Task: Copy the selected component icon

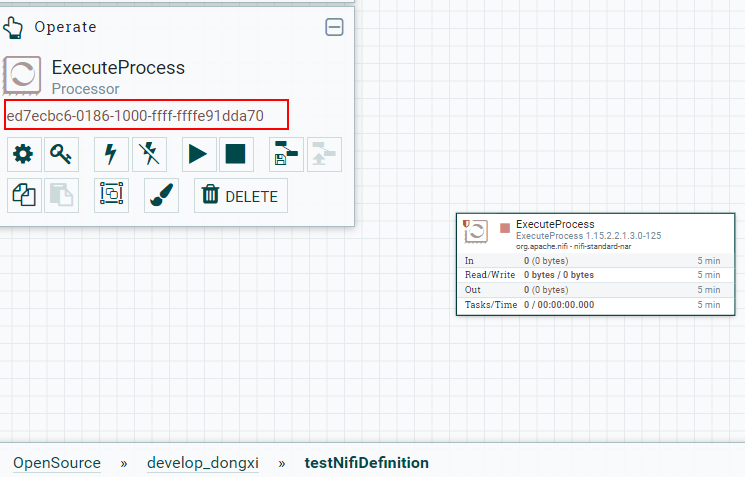Action: click(24, 195)
